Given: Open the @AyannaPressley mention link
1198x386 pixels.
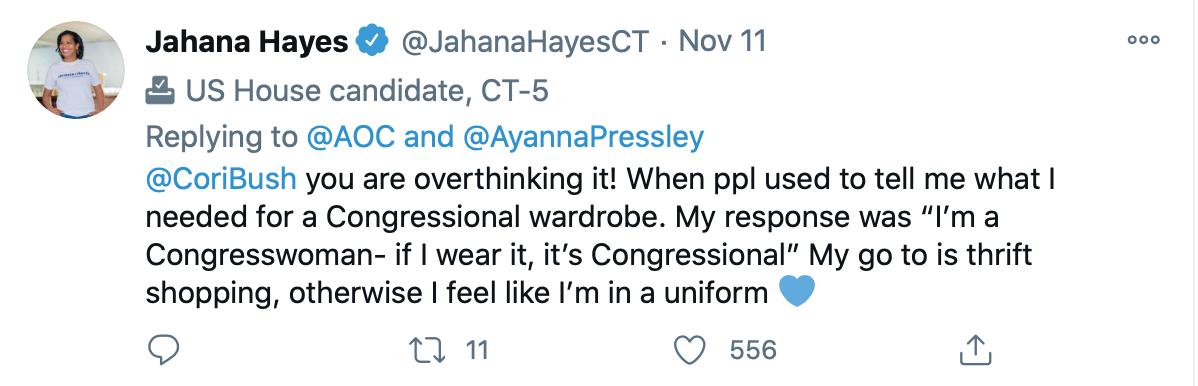Looking at the screenshot, I should click(x=583, y=138).
